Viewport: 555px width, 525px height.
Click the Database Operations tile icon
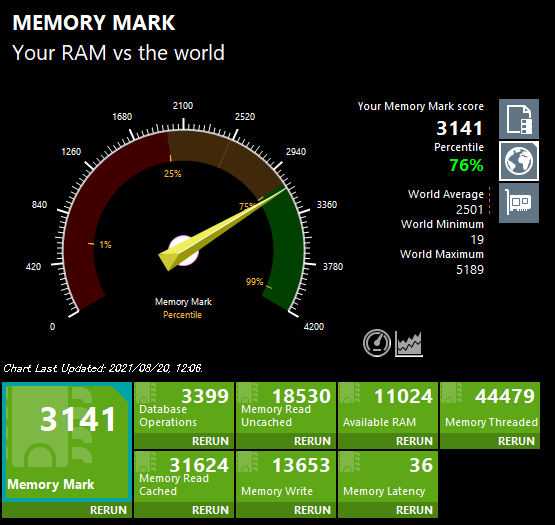point(146,392)
